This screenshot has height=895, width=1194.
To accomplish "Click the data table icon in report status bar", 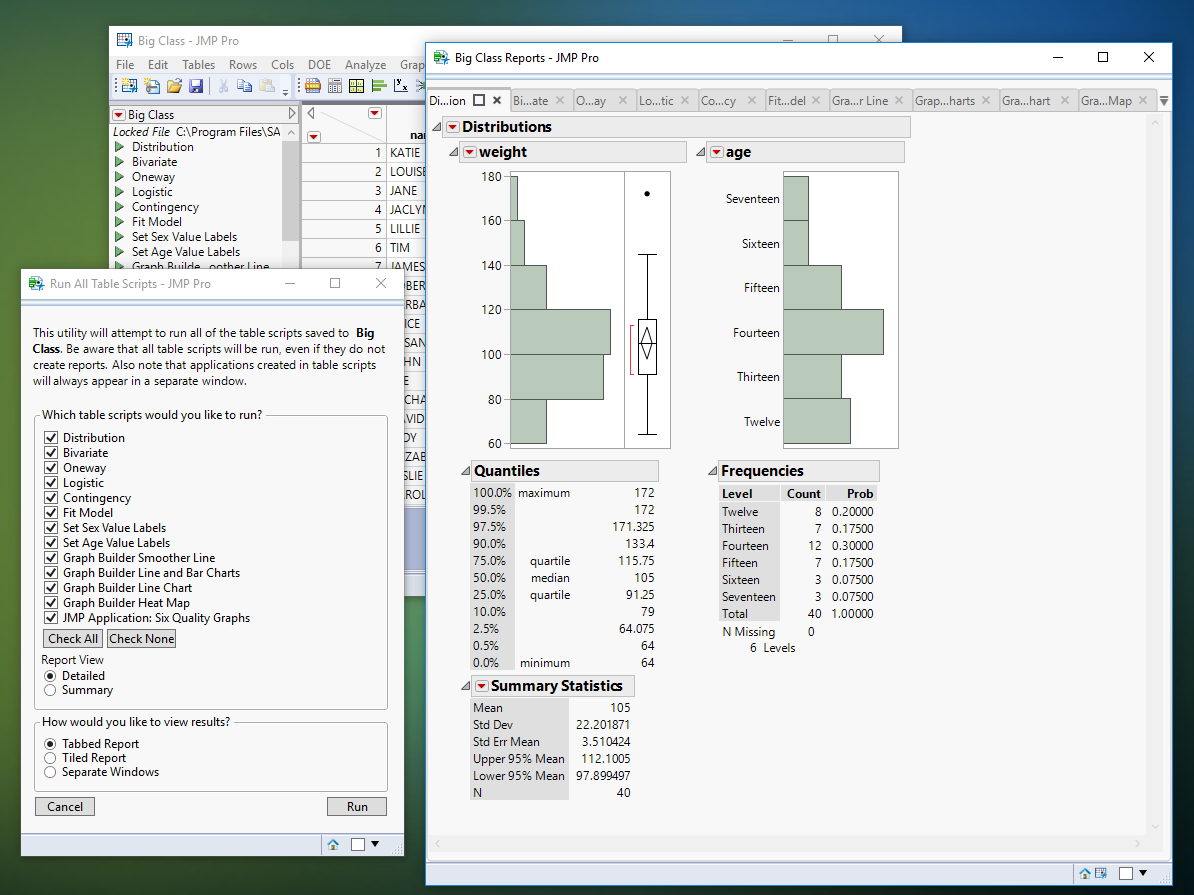I will coord(1100,873).
